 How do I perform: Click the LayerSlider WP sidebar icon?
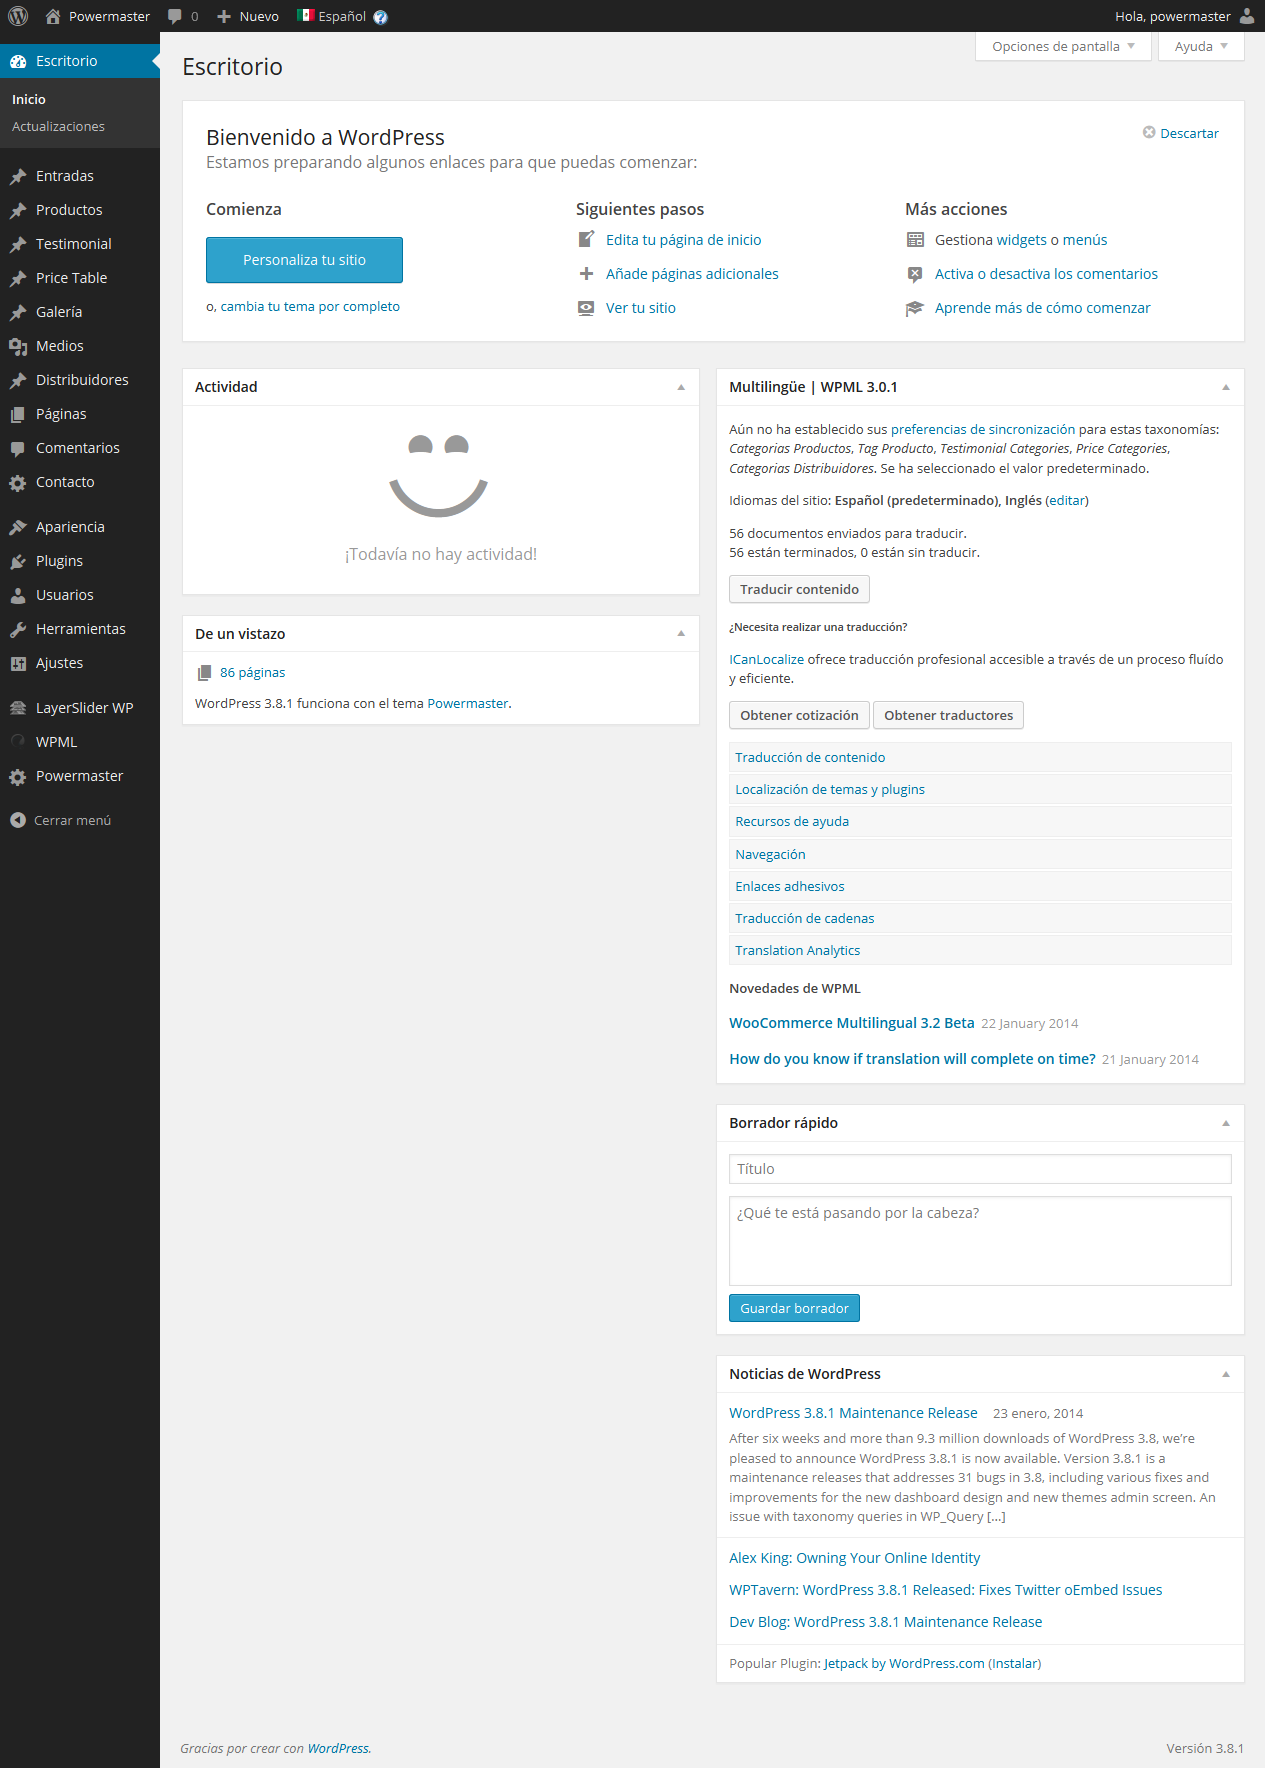[x=18, y=708]
